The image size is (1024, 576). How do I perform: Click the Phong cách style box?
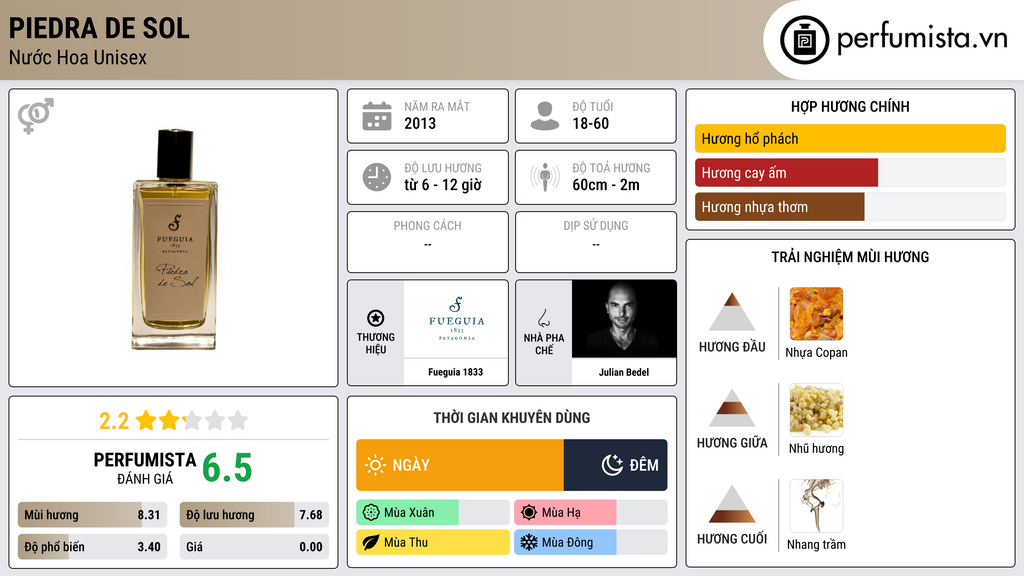[428, 242]
